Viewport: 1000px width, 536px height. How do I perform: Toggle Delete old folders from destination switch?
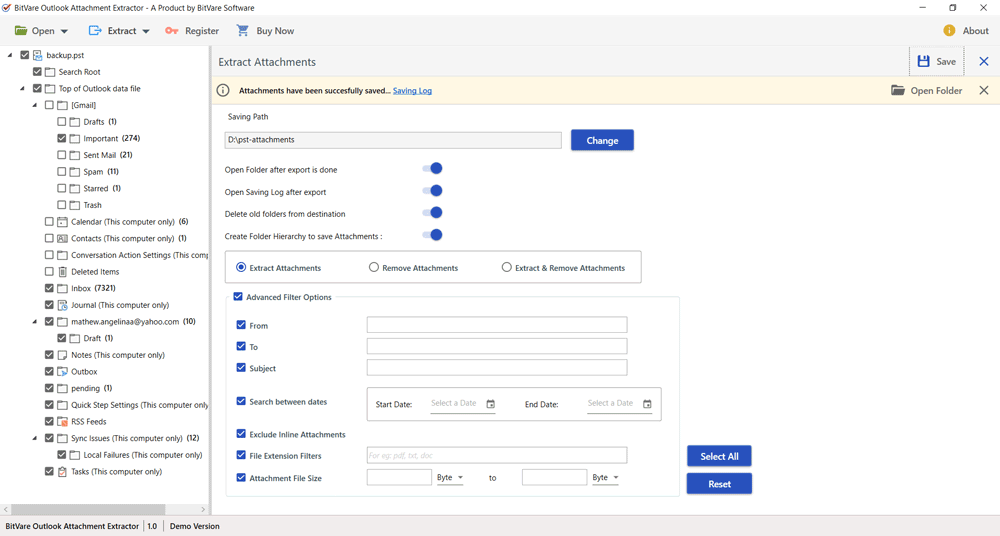coord(432,212)
